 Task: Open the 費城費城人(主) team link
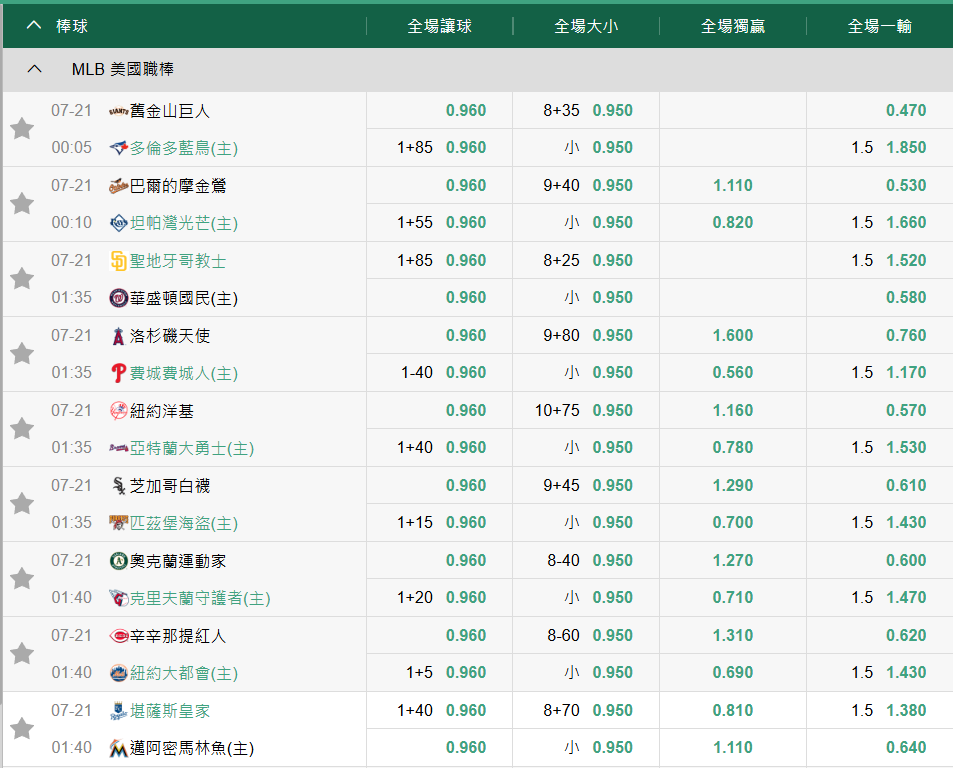tap(184, 373)
